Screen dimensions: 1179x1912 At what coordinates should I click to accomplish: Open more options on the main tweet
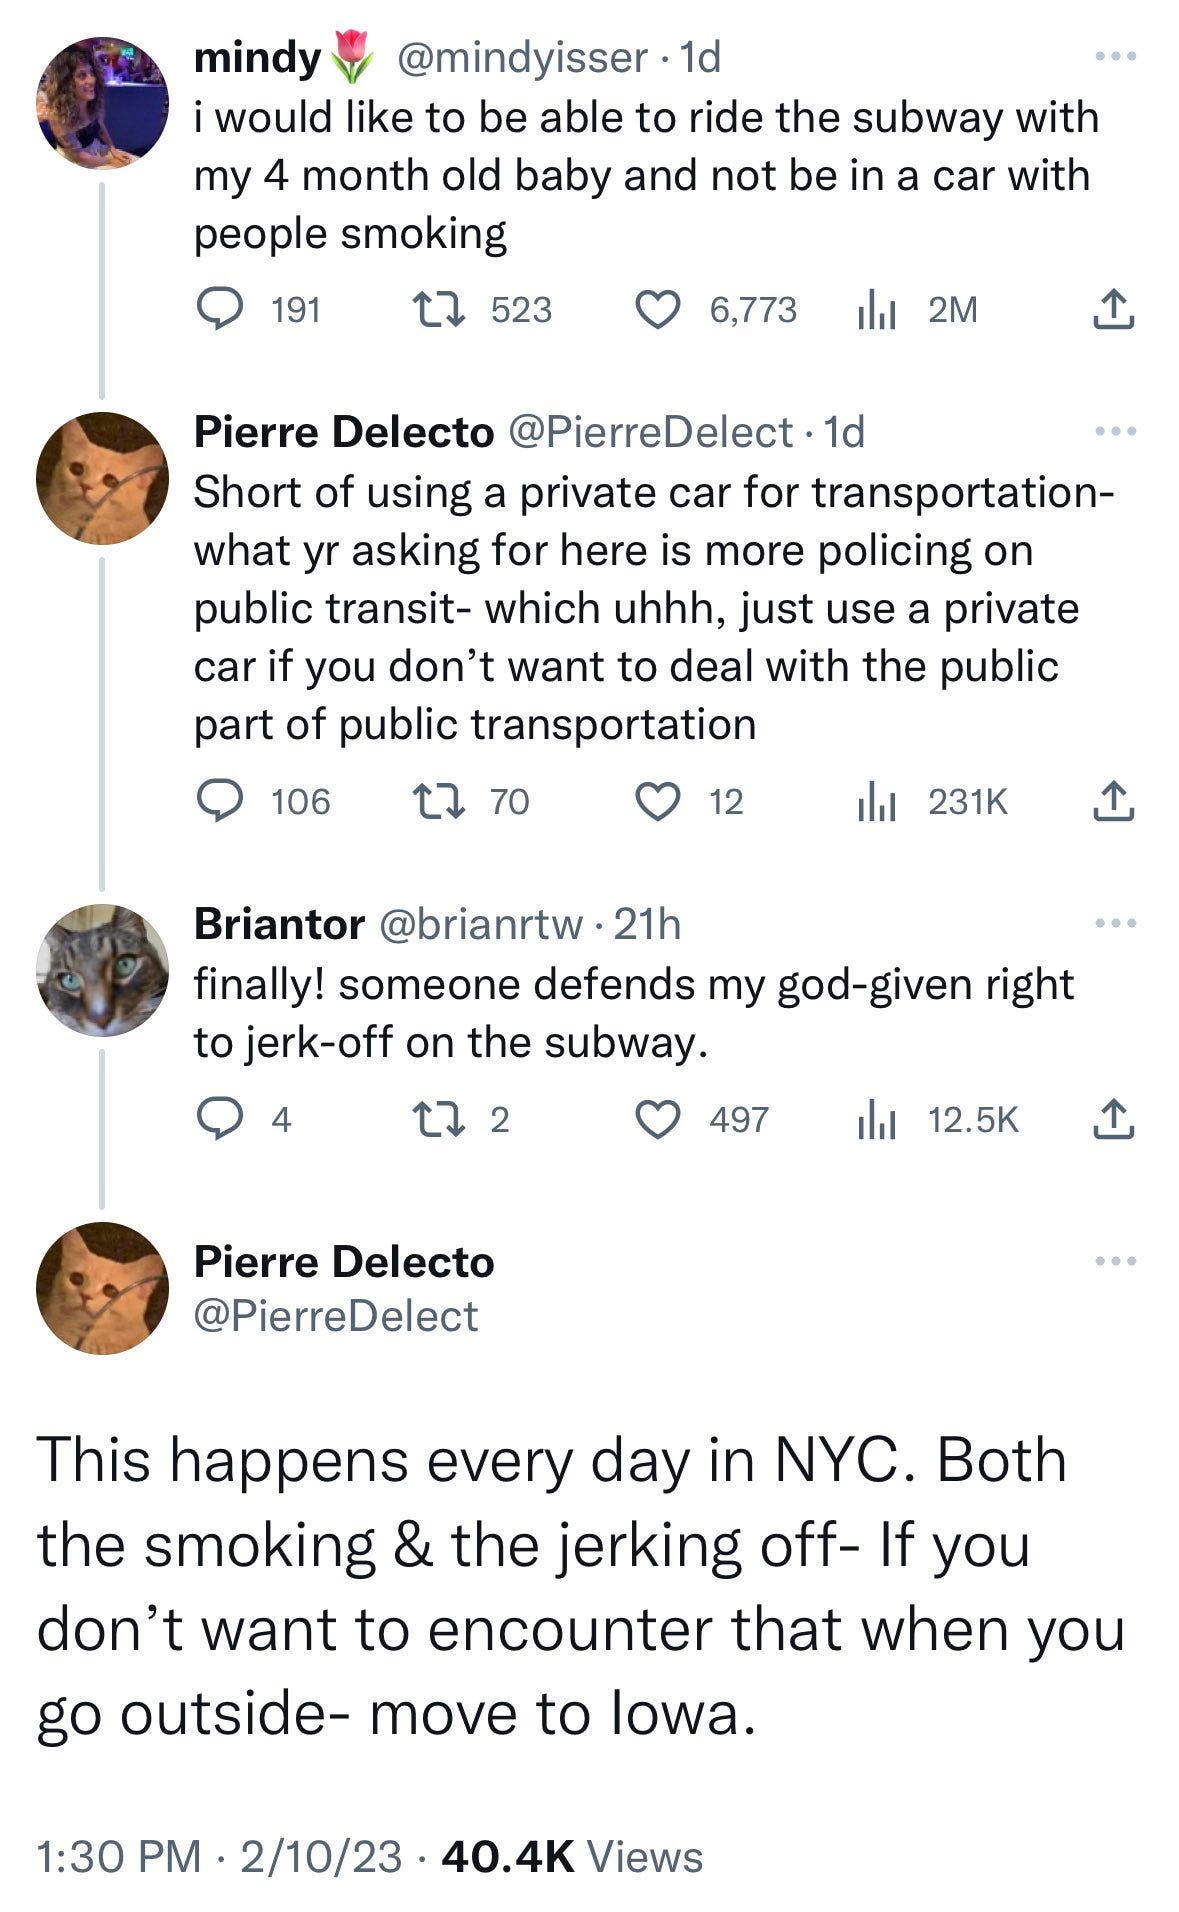pyautogui.click(x=1115, y=1262)
